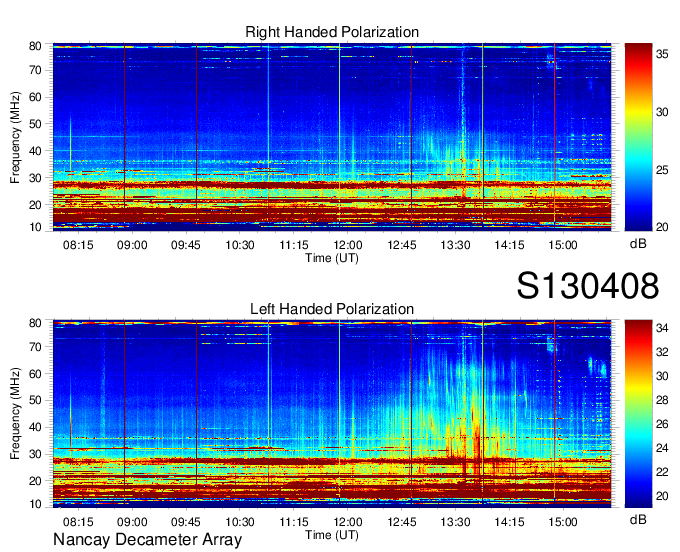
Task: Click the 28 value on Left Handed colorbar
Action: pos(662,400)
